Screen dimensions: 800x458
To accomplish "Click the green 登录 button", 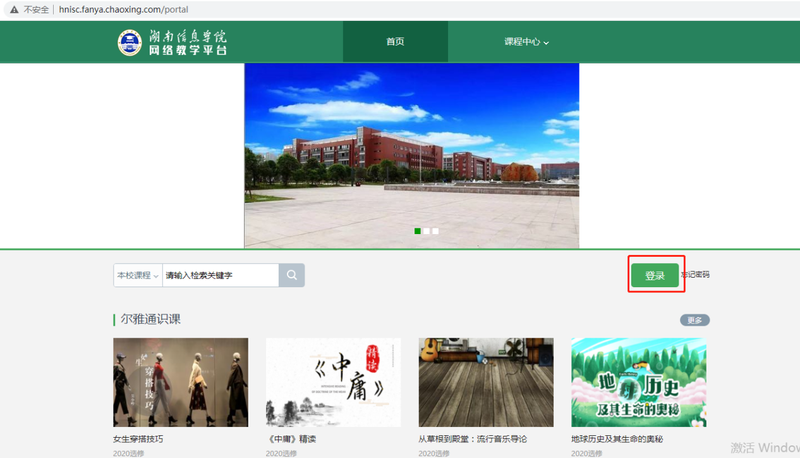I will [655, 275].
